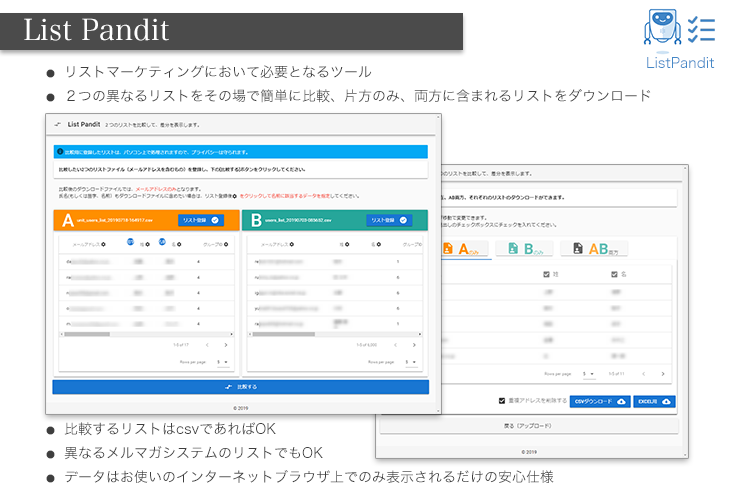Click the メールアドレス column header in list B

click(275, 245)
